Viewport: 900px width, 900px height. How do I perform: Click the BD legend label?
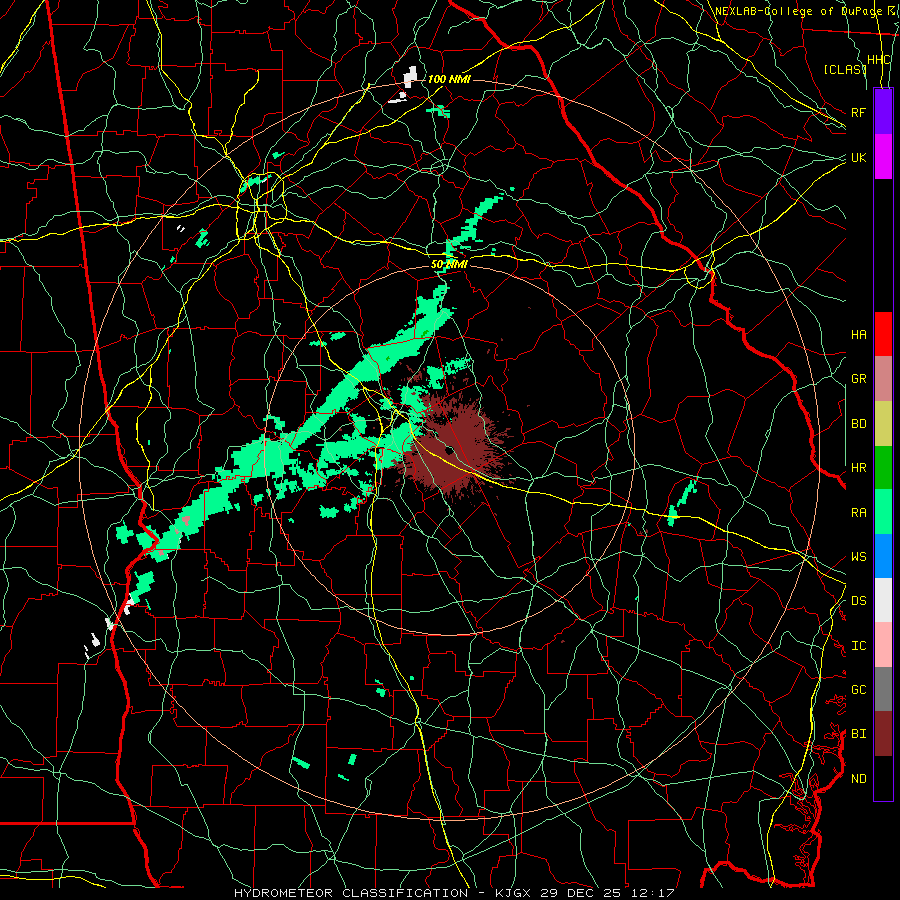(858, 424)
